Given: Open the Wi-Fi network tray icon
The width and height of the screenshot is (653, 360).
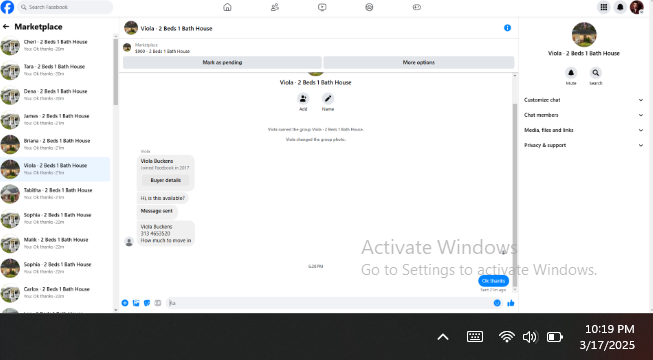Looking at the screenshot, I should pyautogui.click(x=506, y=337).
